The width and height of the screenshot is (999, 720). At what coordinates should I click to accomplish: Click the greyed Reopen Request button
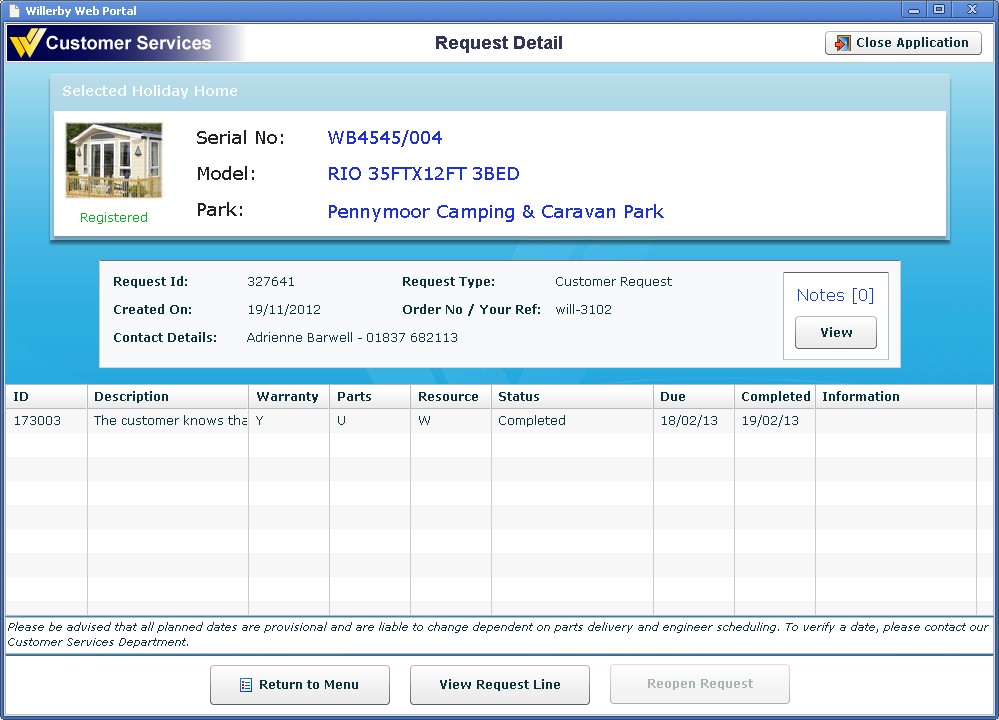[x=699, y=685]
